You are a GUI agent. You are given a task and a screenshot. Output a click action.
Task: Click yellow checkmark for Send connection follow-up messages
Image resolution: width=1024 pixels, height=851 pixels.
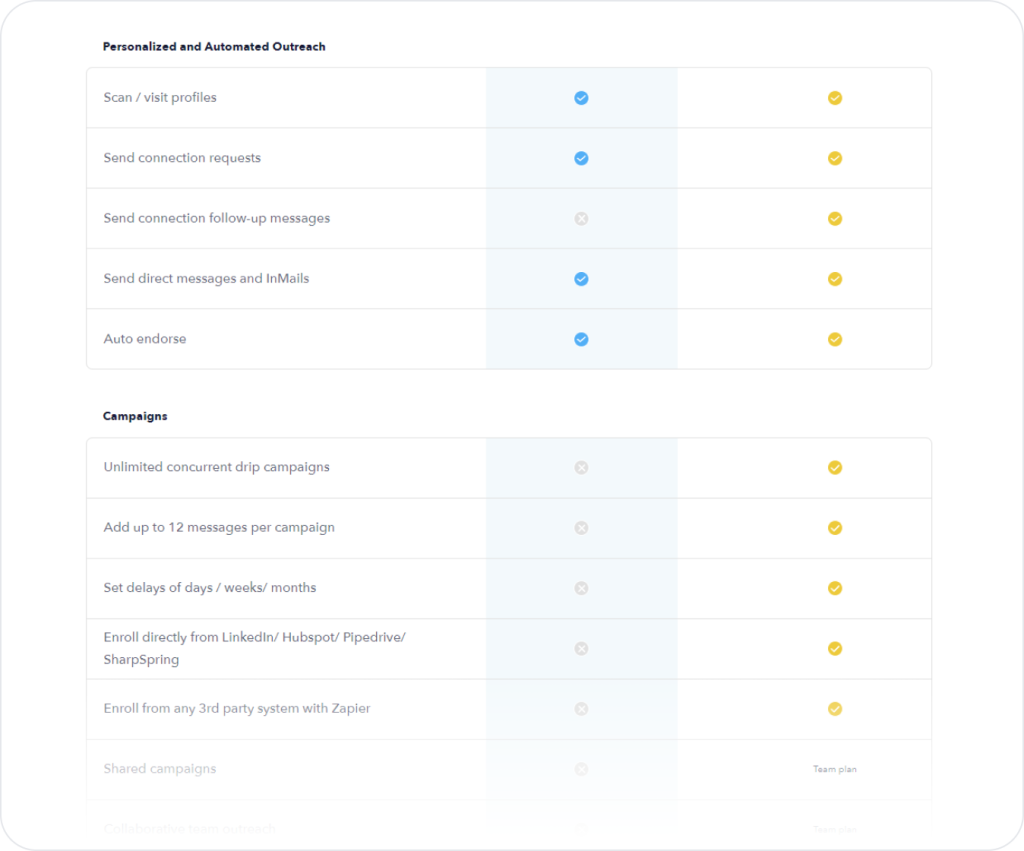pos(834,218)
